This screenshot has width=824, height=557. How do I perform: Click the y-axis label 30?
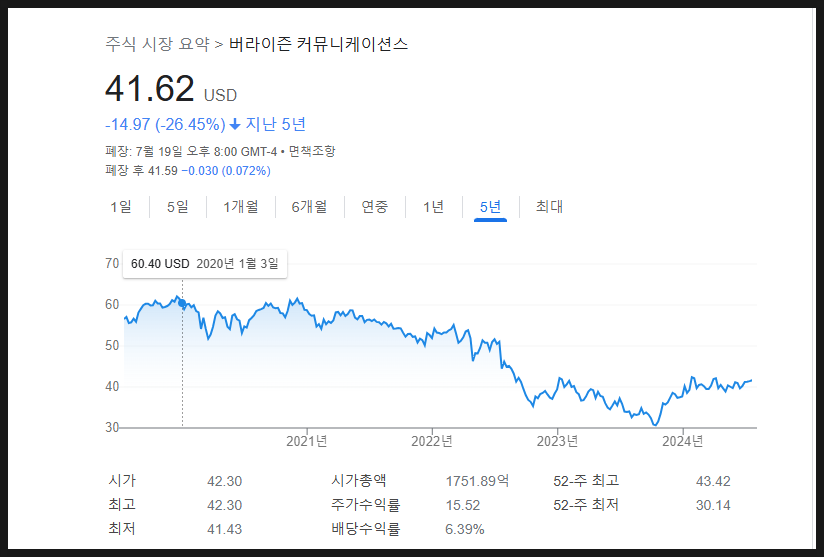(112, 427)
